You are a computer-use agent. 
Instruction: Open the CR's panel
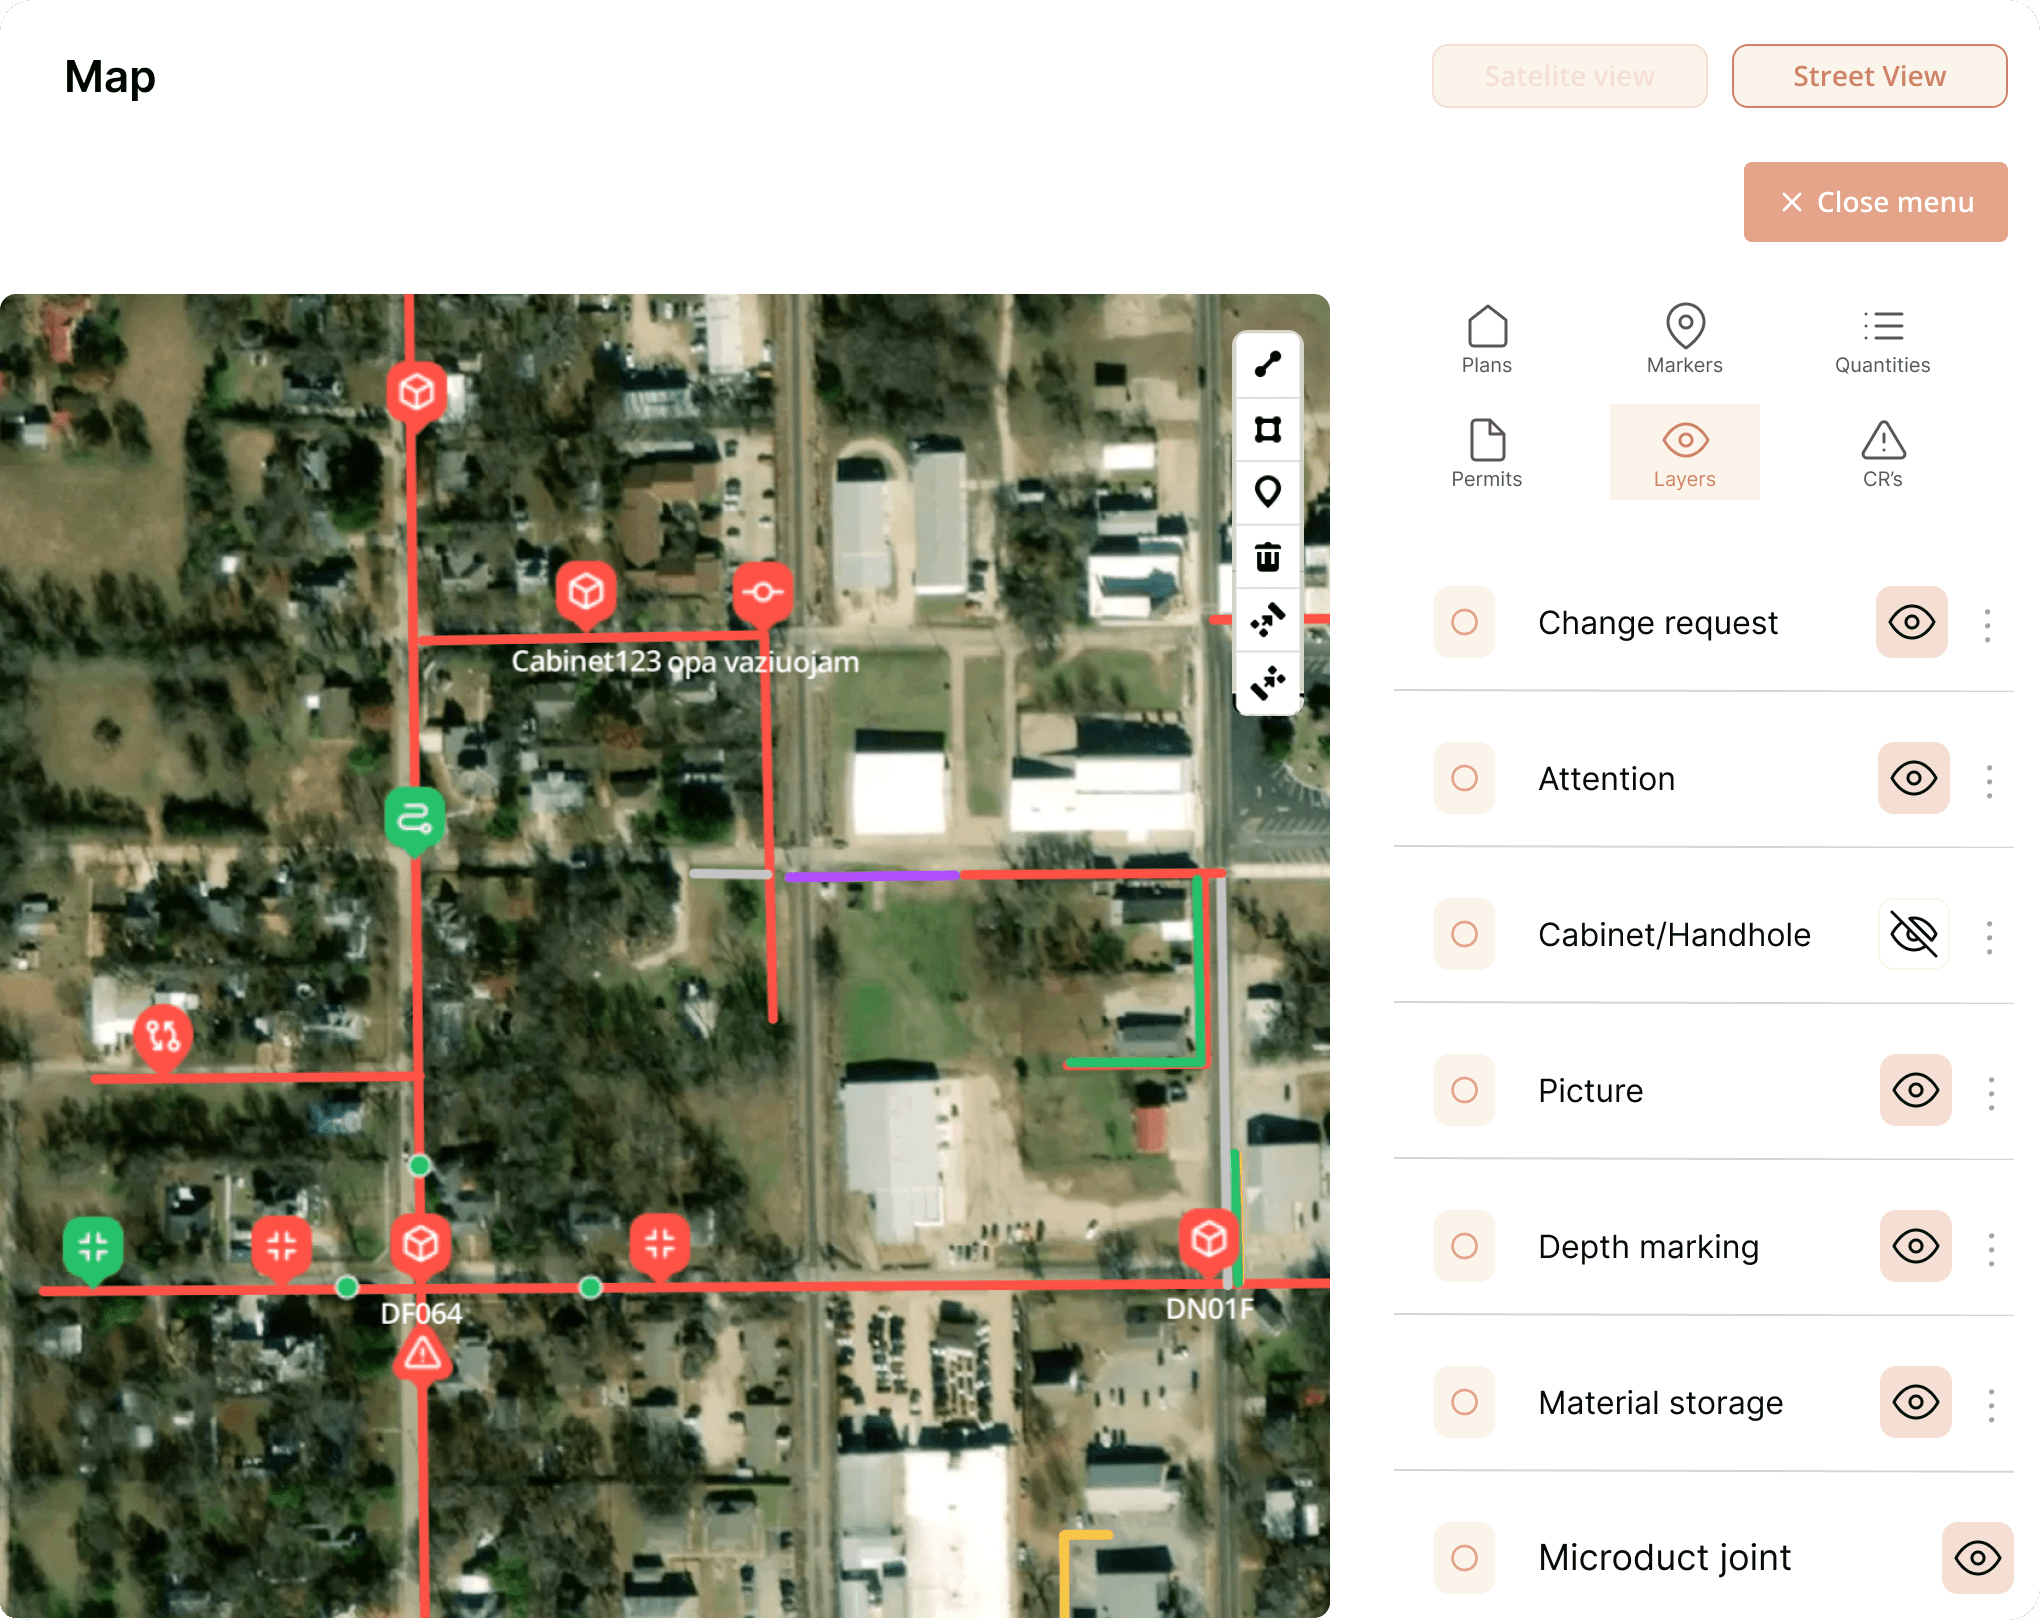pos(1882,452)
